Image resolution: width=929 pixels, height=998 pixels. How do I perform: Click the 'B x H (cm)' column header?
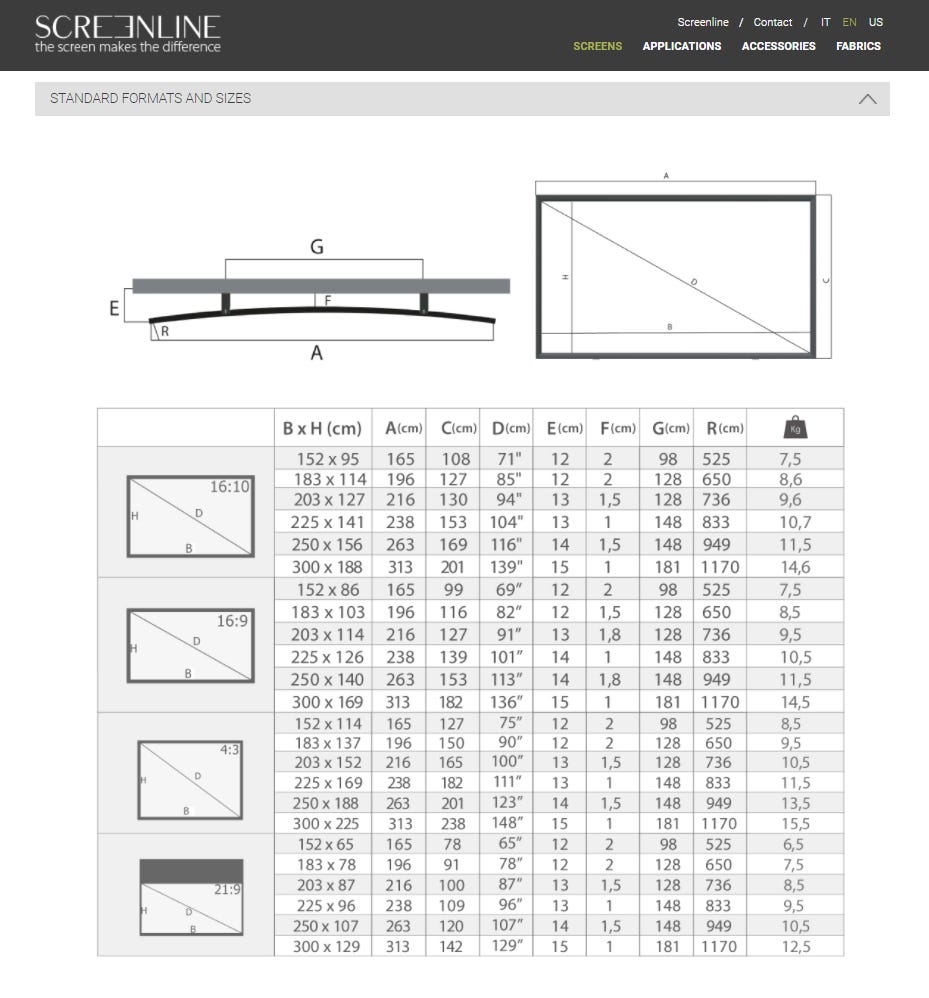tap(322, 428)
